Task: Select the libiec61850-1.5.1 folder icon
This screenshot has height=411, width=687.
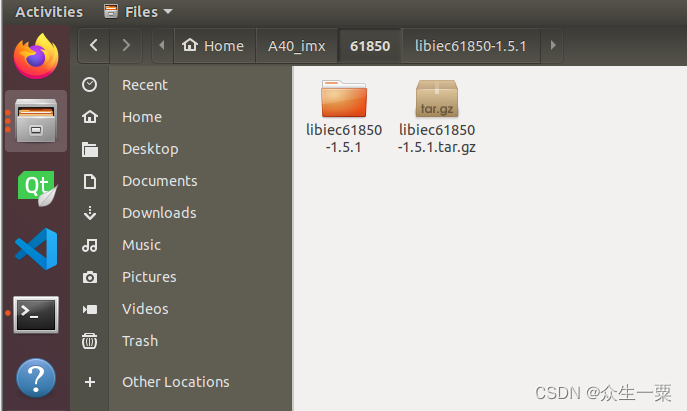Action: point(344,99)
